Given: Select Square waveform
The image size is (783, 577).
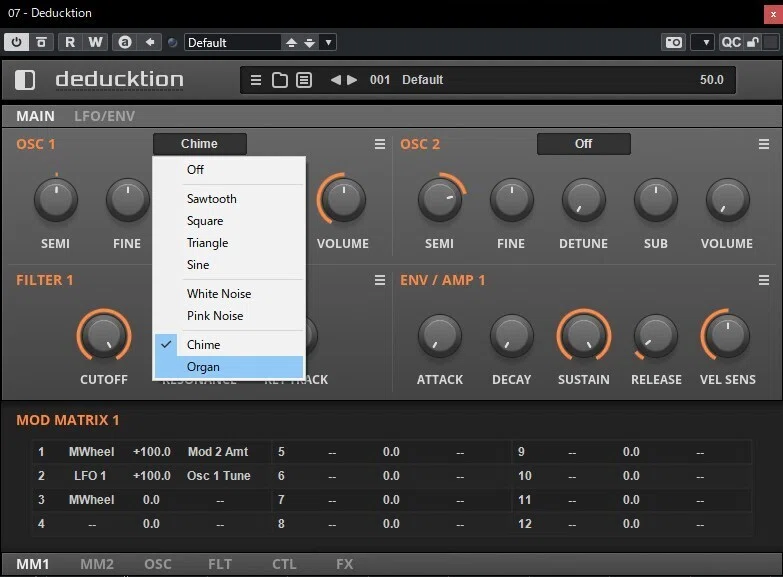Looking at the screenshot, I should pyautogui.click(x=229, y=221).
